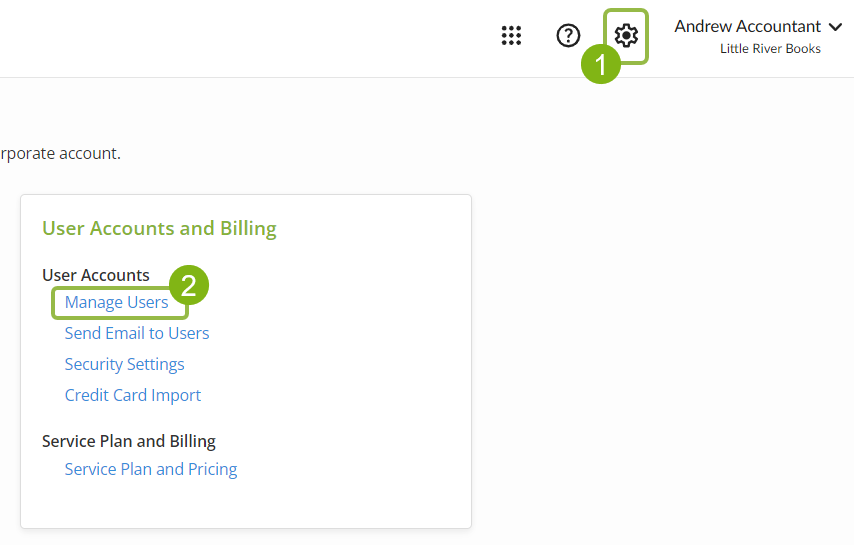View Service Plan and Pricing
Screen dimensions: 854x545
pyautogui.click(x=151, y=469)
